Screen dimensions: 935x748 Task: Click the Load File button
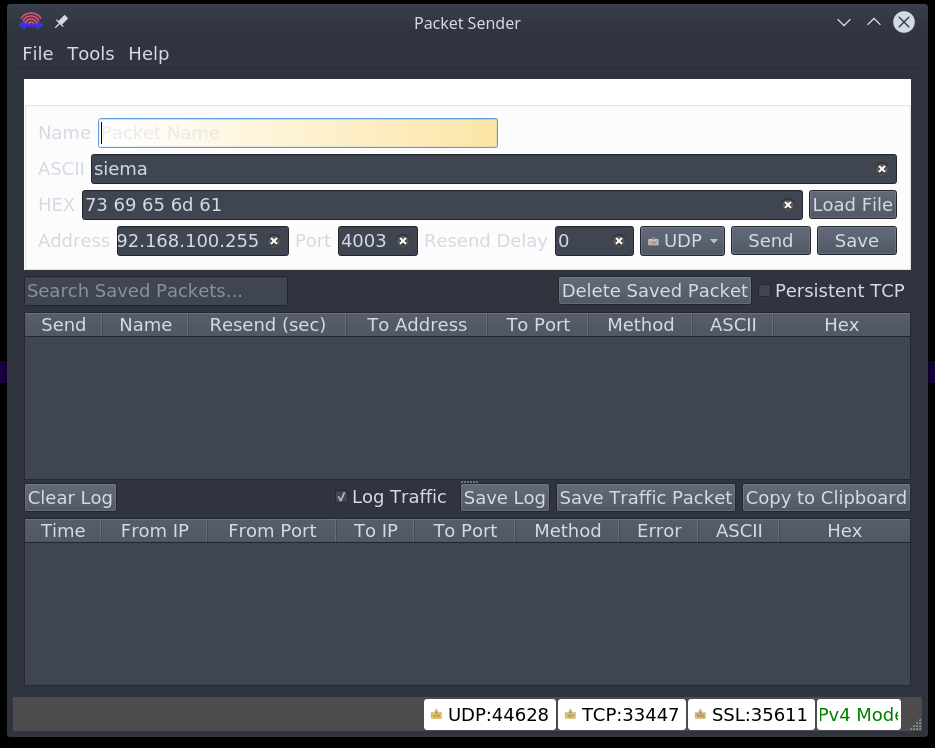coord(853,205)
